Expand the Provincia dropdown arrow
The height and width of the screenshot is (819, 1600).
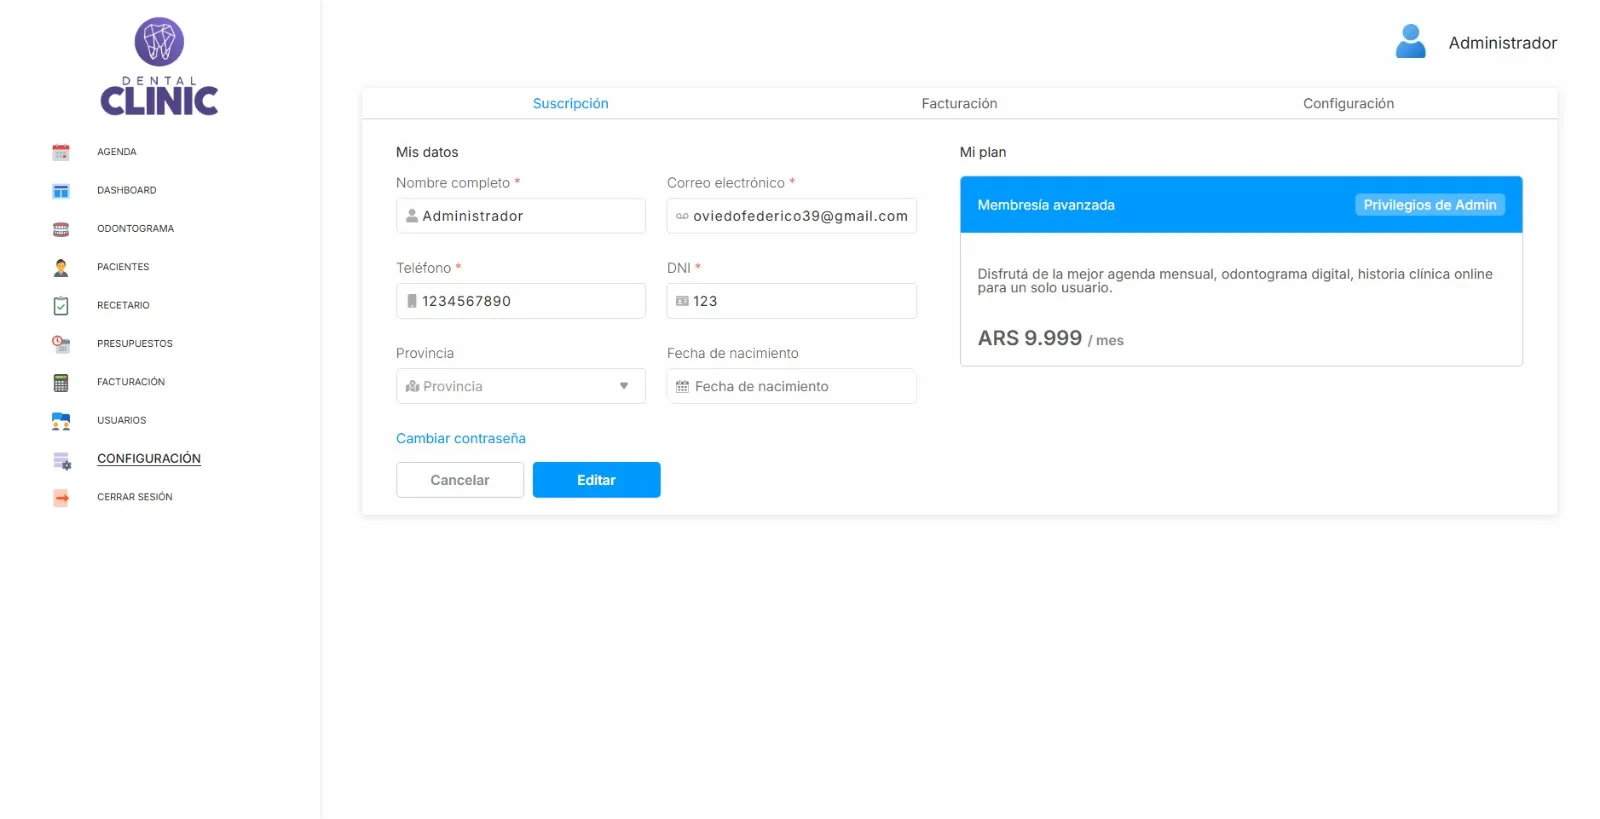pyautogui.click(x=624, y=386)
